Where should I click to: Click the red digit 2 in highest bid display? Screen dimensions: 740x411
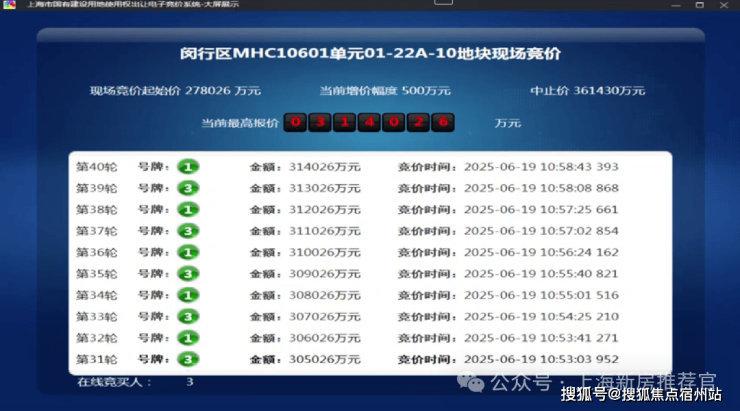[418, 123]
